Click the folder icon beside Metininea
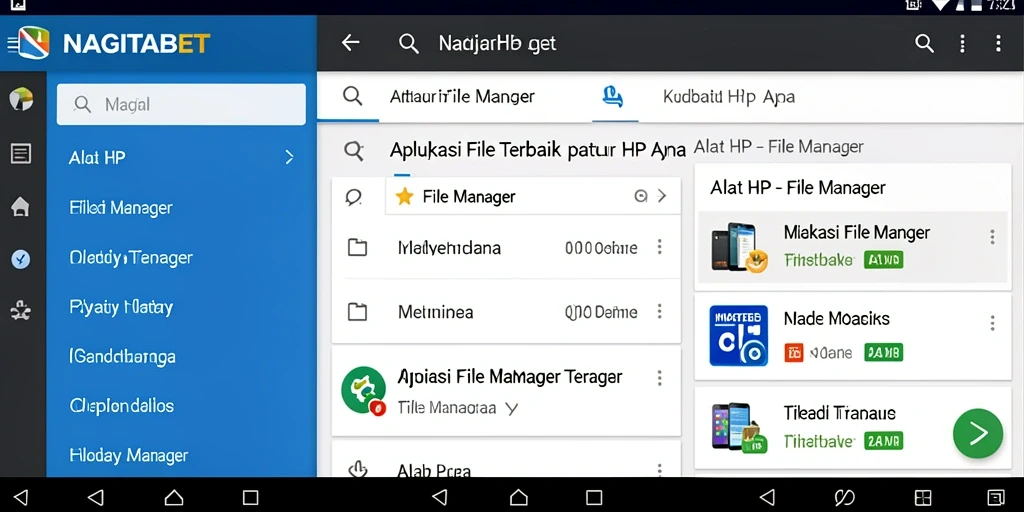 (357, 312)
